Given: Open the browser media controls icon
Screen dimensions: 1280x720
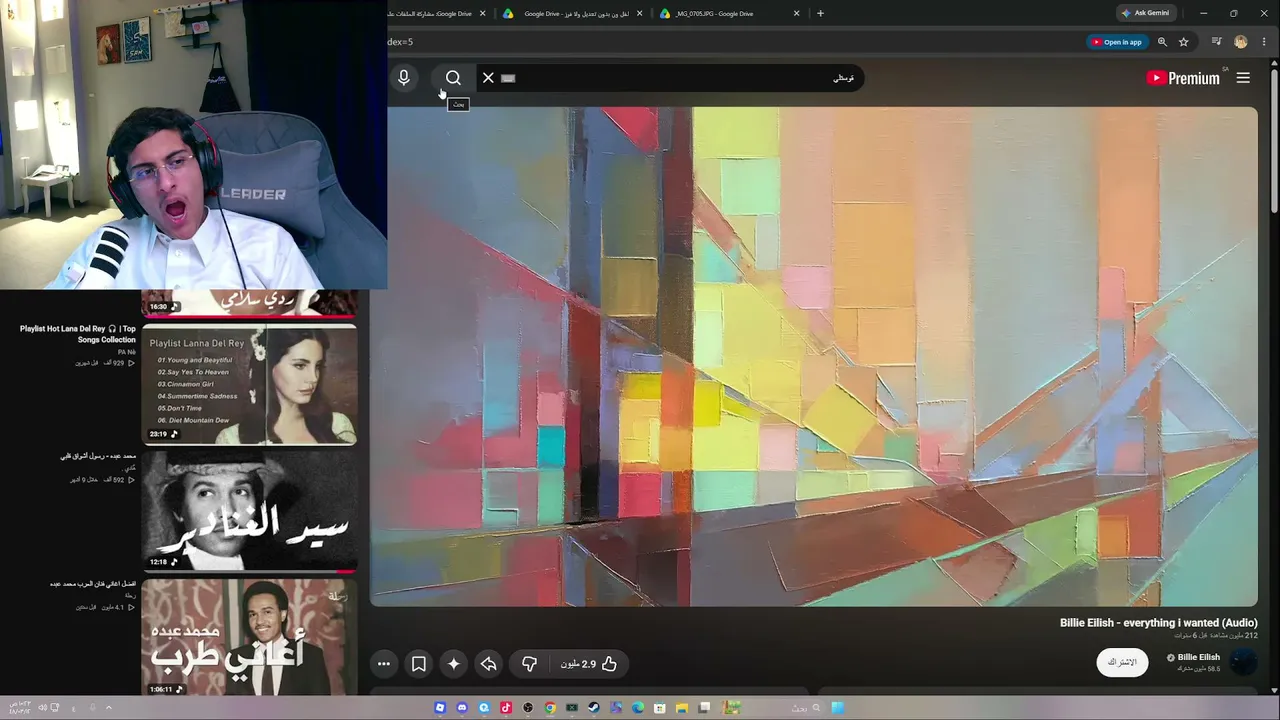Looking at the screenshot, I should pyautogui.click(x=1216, y=42).
